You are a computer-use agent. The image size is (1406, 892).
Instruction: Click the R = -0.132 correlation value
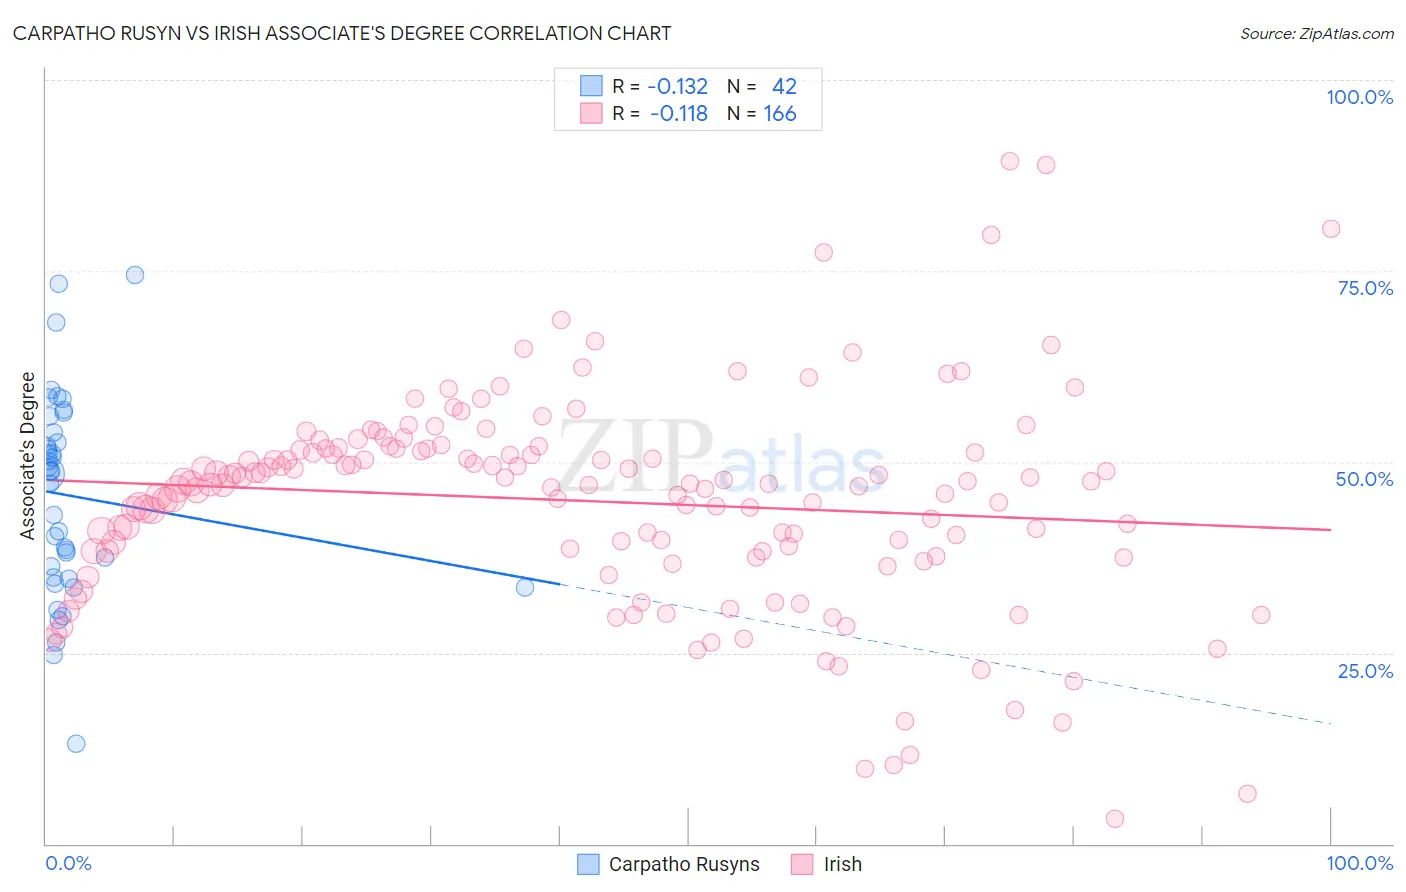[660, 87]
